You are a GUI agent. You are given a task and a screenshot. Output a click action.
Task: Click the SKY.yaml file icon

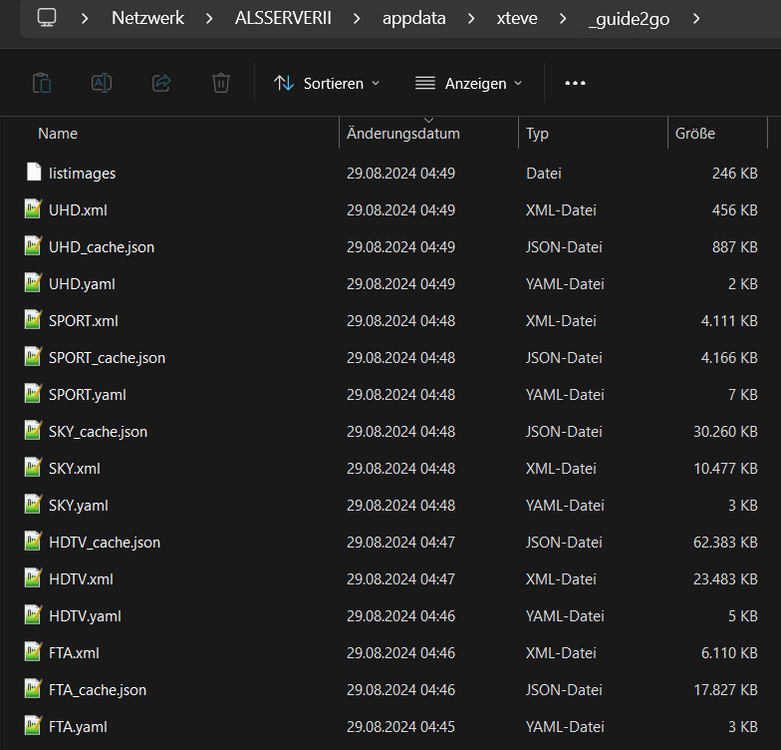click(33, 504)
